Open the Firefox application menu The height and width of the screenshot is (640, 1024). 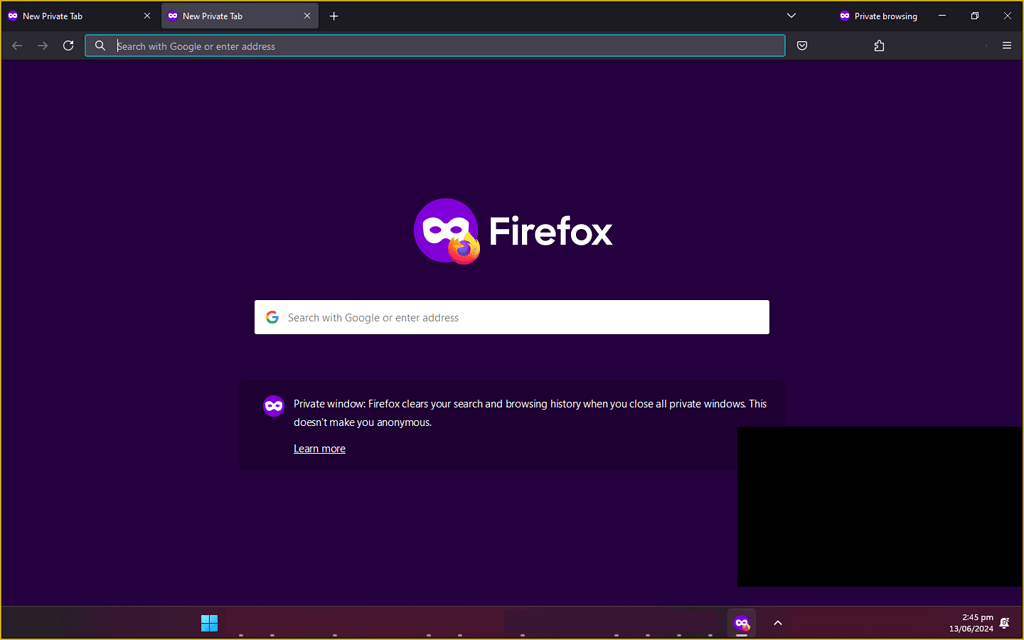click(x=1006, y=45)
